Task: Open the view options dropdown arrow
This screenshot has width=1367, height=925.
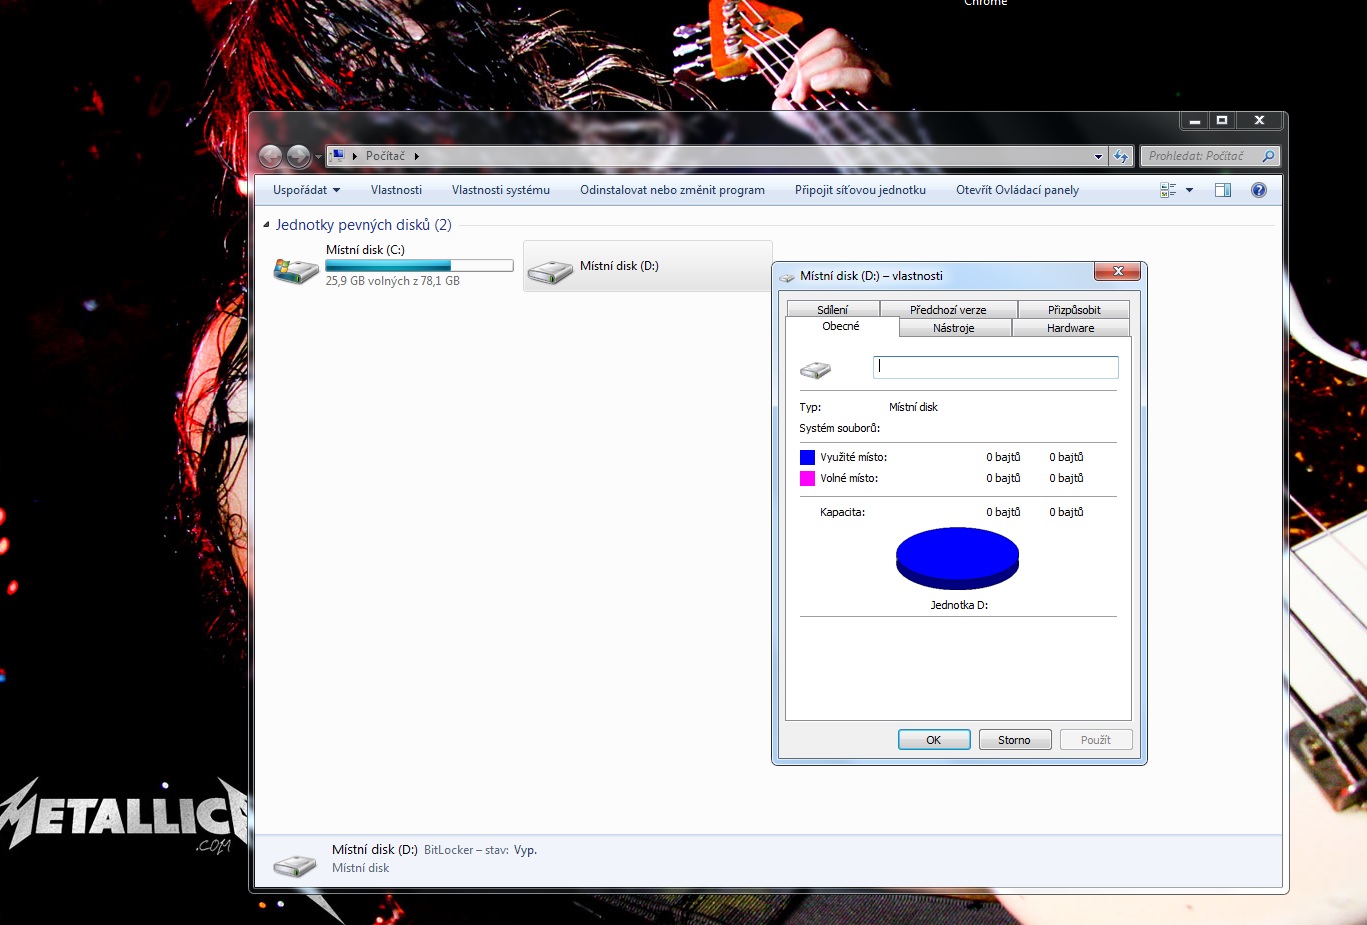Action: pyautogui.click(x=1189, y=190)
